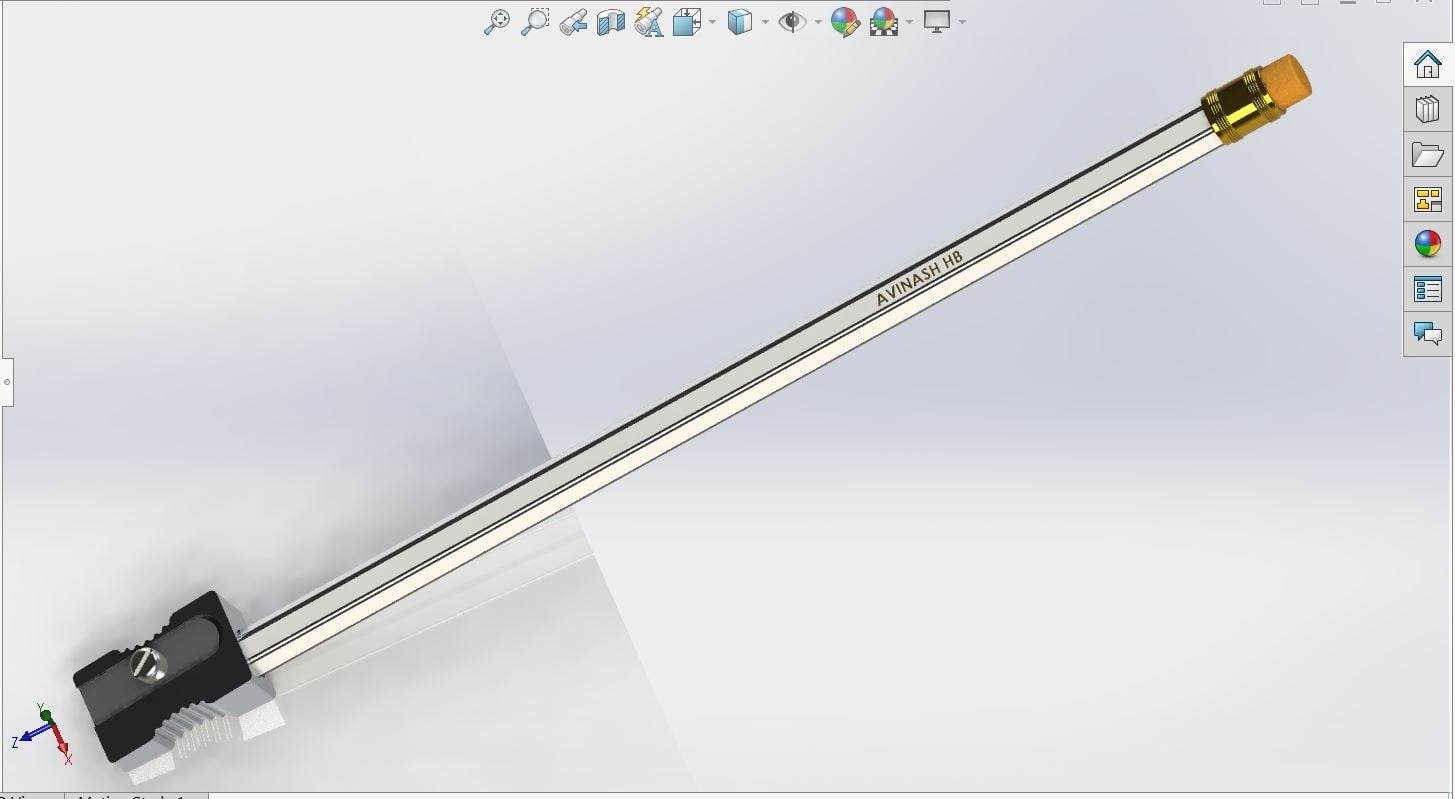Click the Zoom to Fit icon
Image resolution: width=1455 pixels, height=799 pixels.
(496, 21)
